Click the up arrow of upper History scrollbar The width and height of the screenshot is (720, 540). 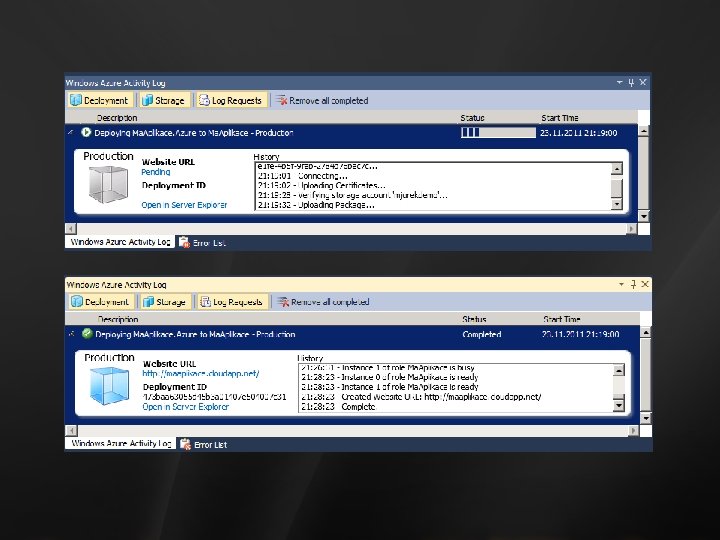[617, 169]
